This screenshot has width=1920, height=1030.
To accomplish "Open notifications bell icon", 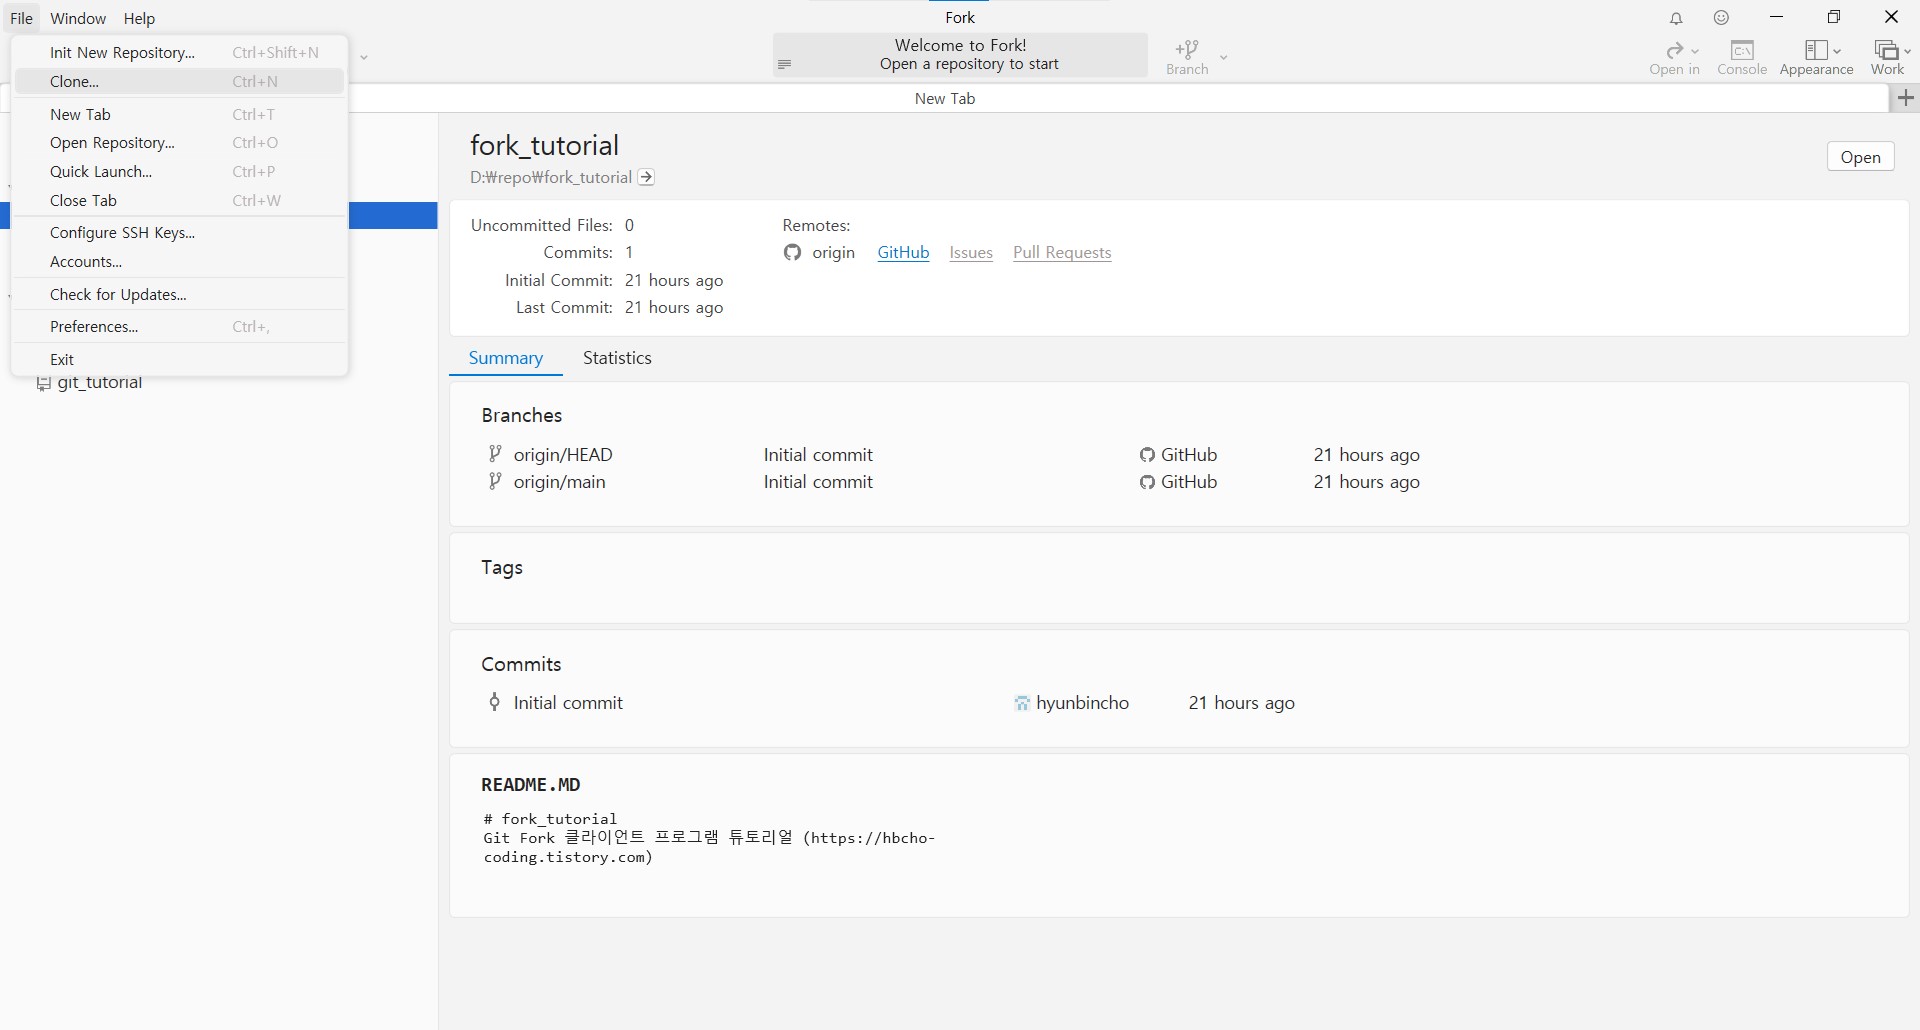I will pyautogui.click(x=1677, y=18).
